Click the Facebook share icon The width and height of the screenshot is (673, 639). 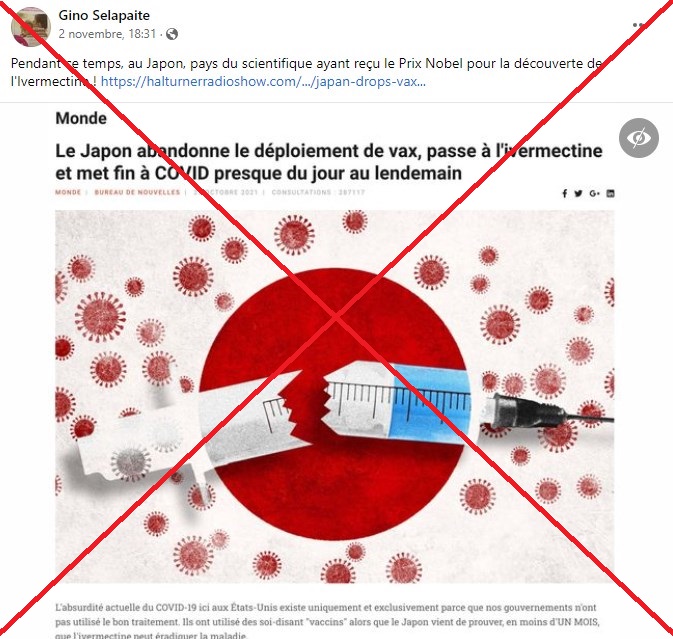click(565, 194)
